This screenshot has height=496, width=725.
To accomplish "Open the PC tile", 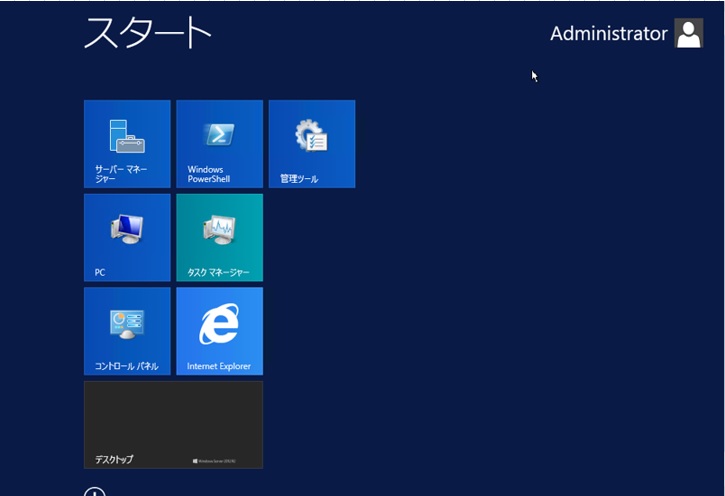I will (127, 238).
